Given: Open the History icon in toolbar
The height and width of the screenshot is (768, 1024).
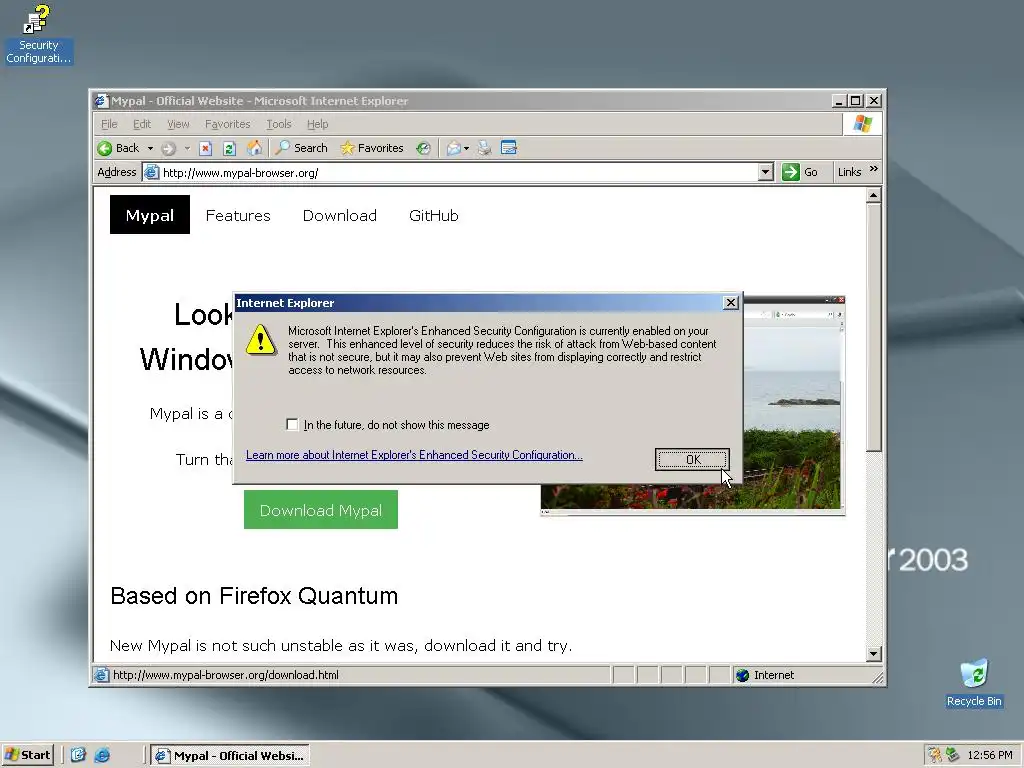Looking at the screenshot, I should coord(423,148).
